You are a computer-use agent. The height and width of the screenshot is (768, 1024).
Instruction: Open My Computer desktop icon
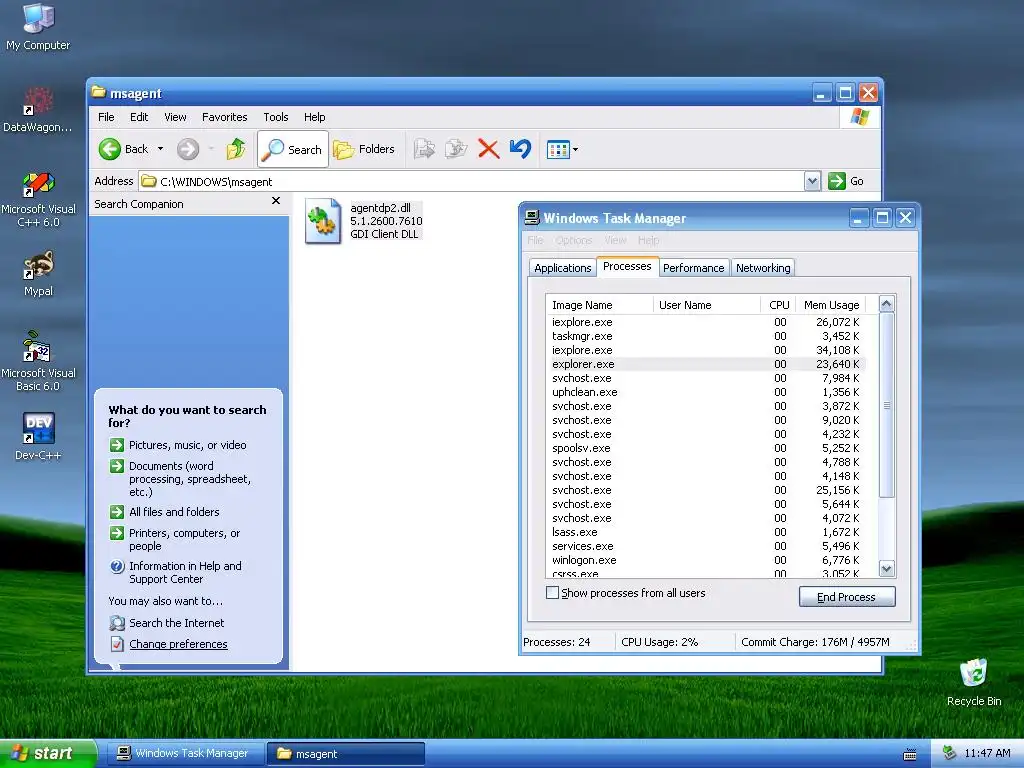[x=38, y=26]
